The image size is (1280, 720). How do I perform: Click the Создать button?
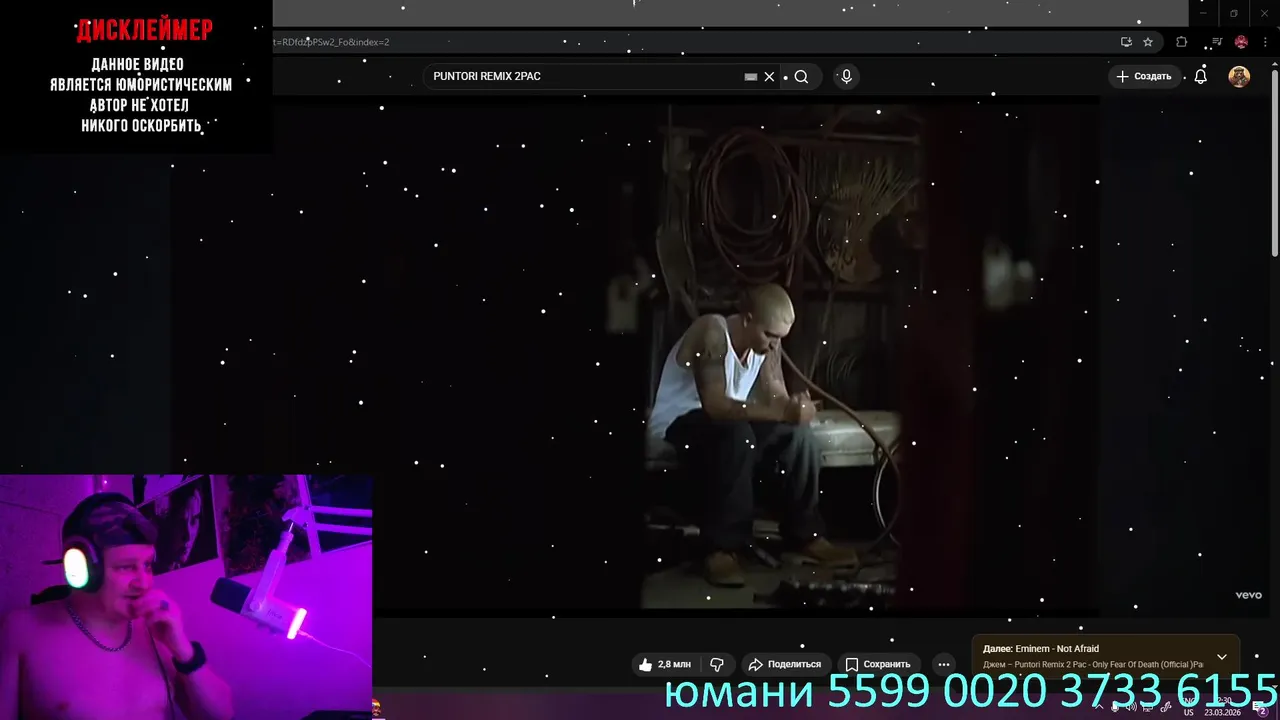(x=1143, y=76)
